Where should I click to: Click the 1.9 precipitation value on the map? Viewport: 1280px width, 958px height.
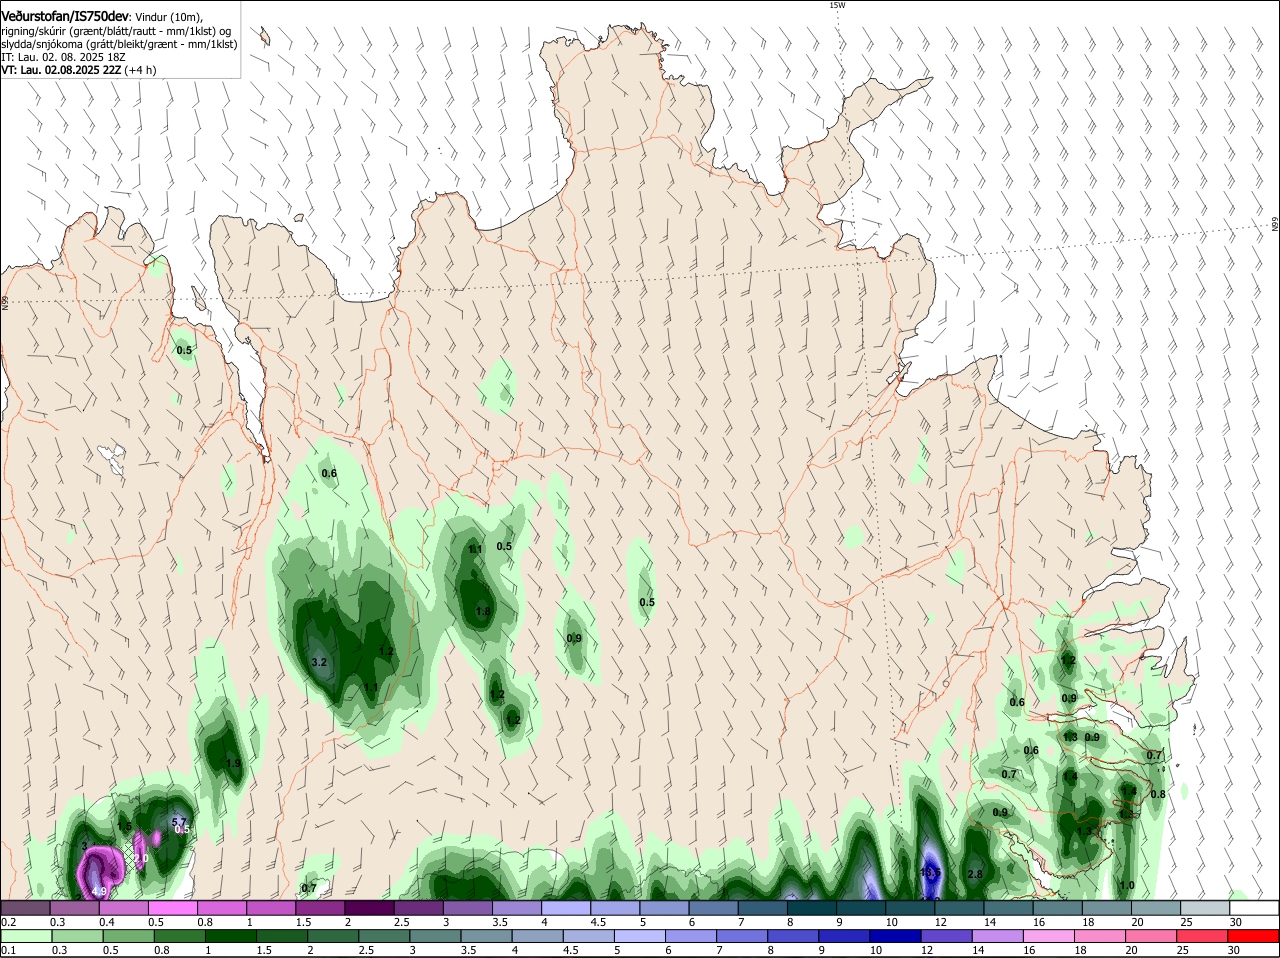[233, 763]
